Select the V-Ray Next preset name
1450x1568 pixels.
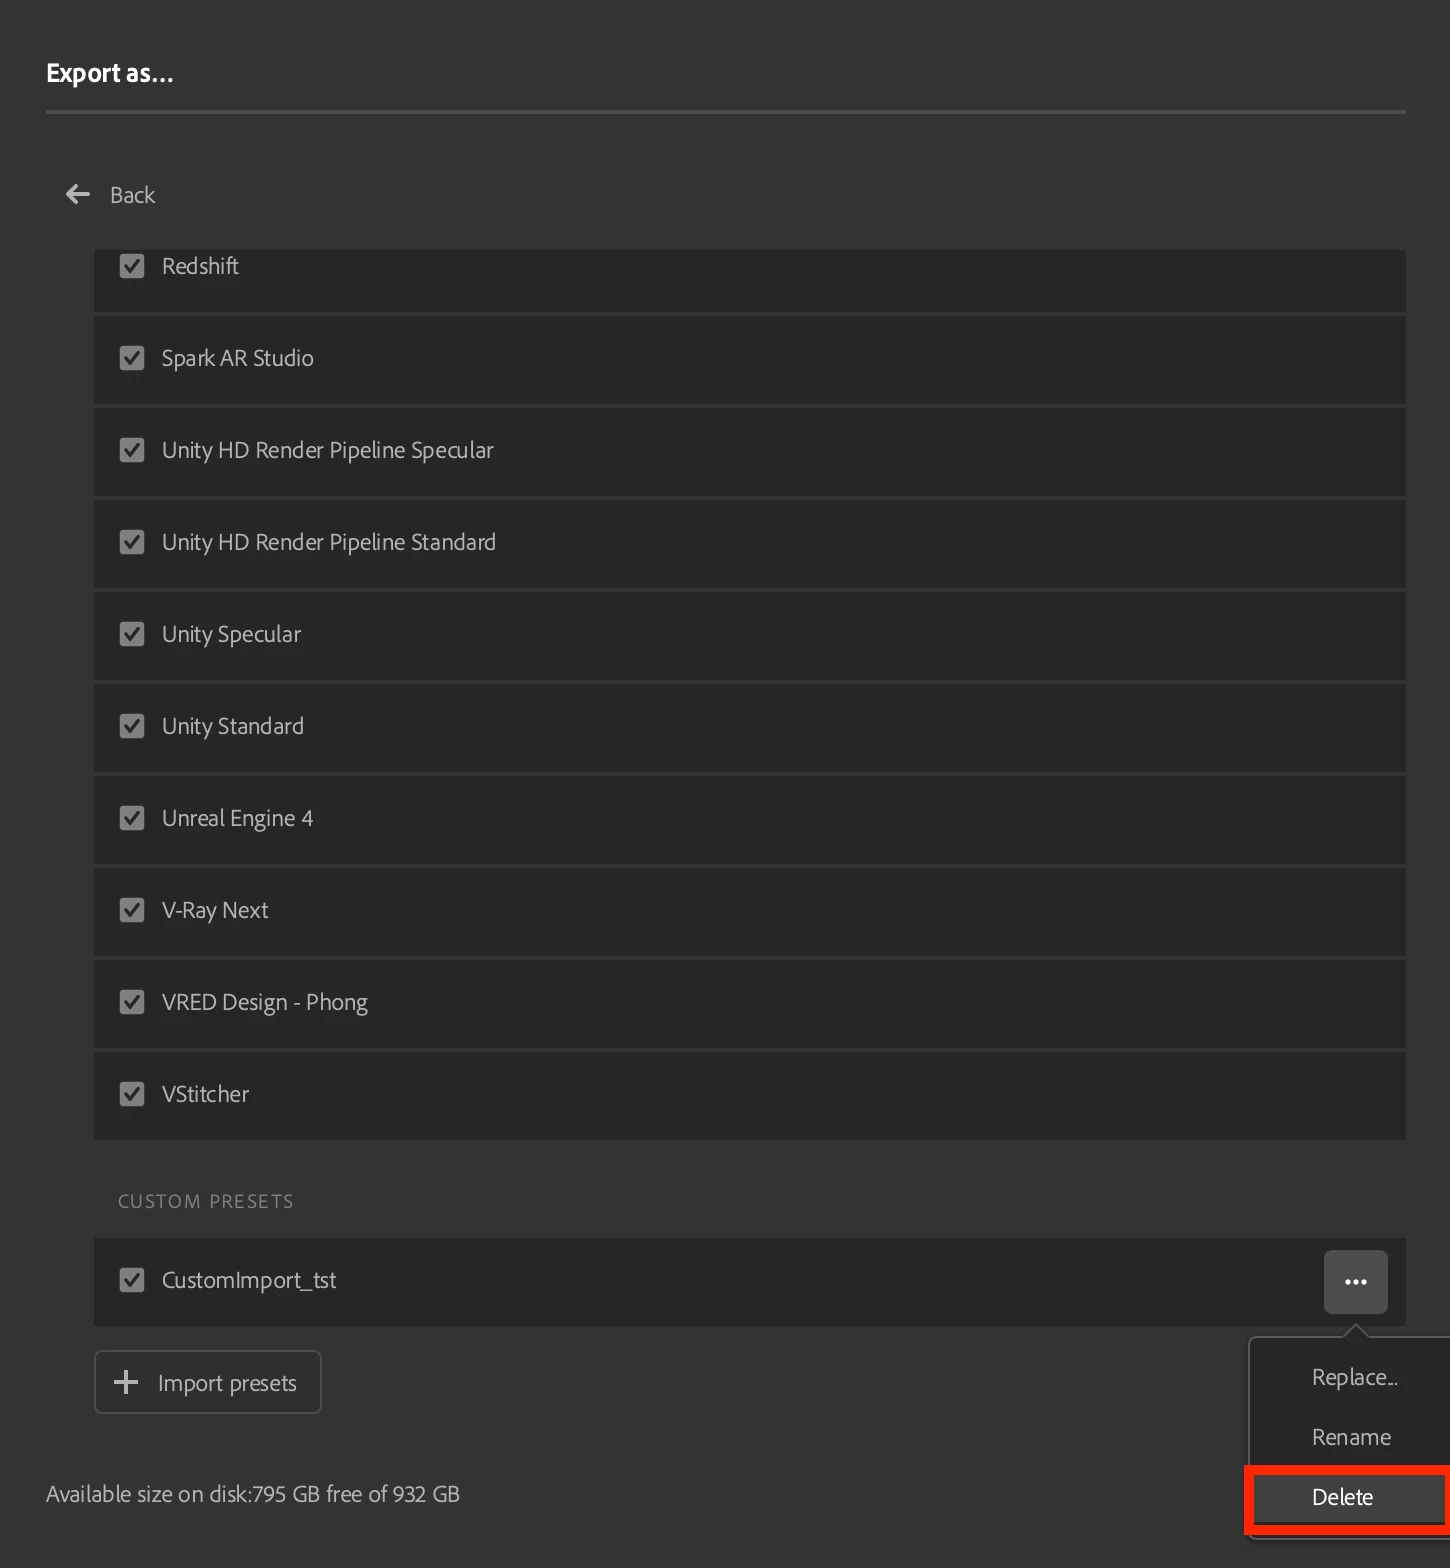[x=215, y=911]
